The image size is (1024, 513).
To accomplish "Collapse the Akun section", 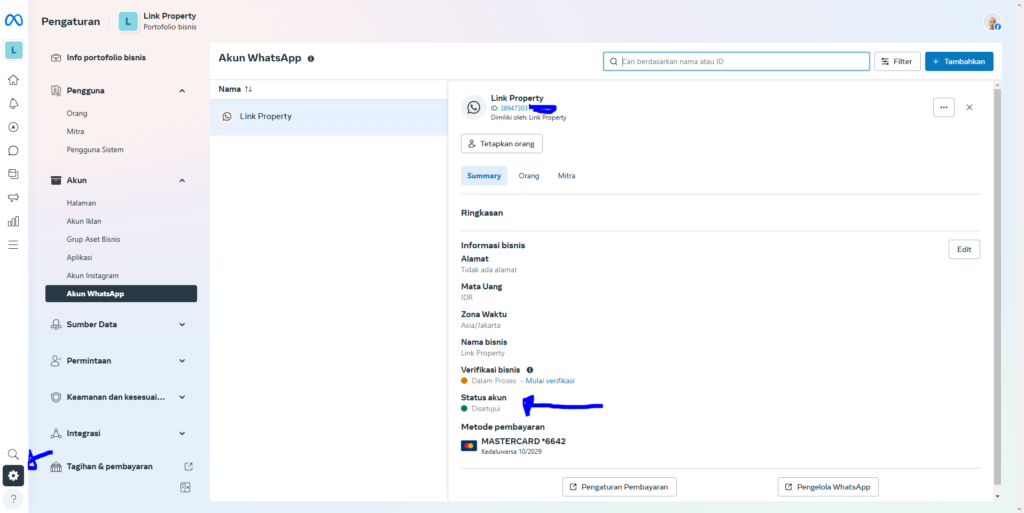I will click(x=182, y=180).
